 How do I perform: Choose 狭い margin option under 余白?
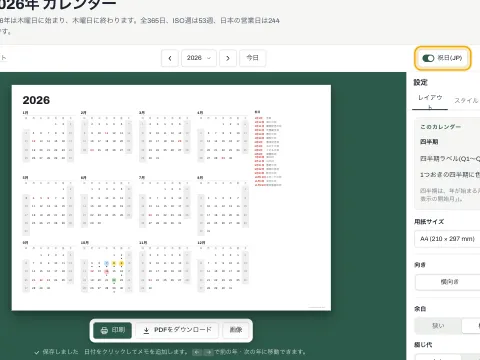(438, 326)
